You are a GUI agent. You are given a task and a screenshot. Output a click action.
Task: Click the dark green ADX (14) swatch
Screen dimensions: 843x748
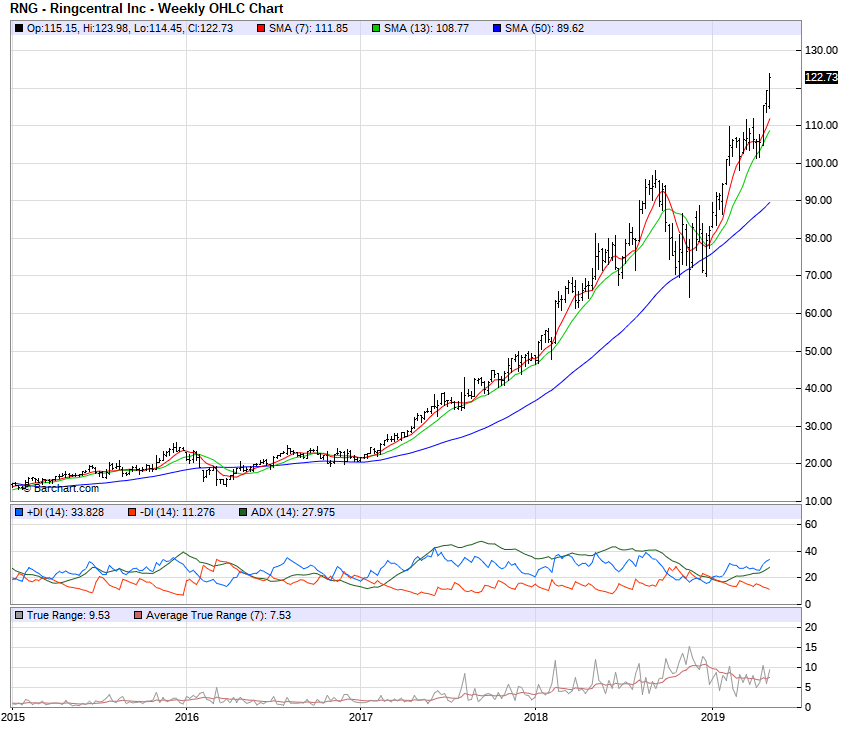coord(244,512)
